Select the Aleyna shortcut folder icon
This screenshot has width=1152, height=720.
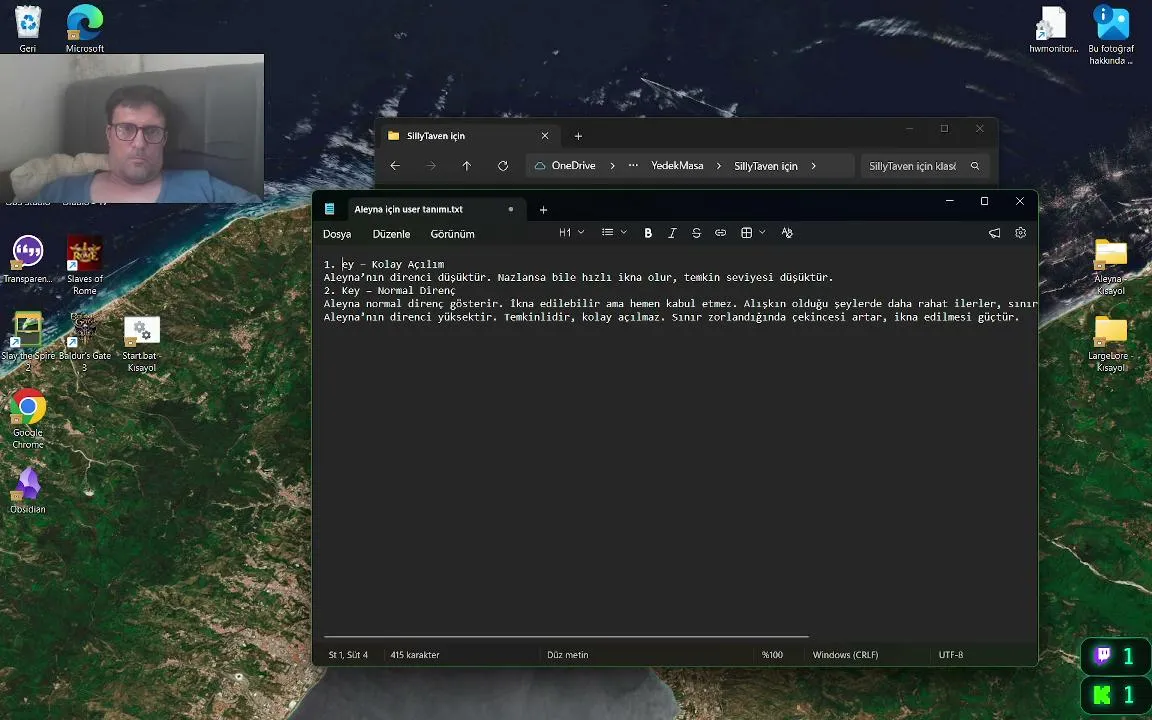1111,267
